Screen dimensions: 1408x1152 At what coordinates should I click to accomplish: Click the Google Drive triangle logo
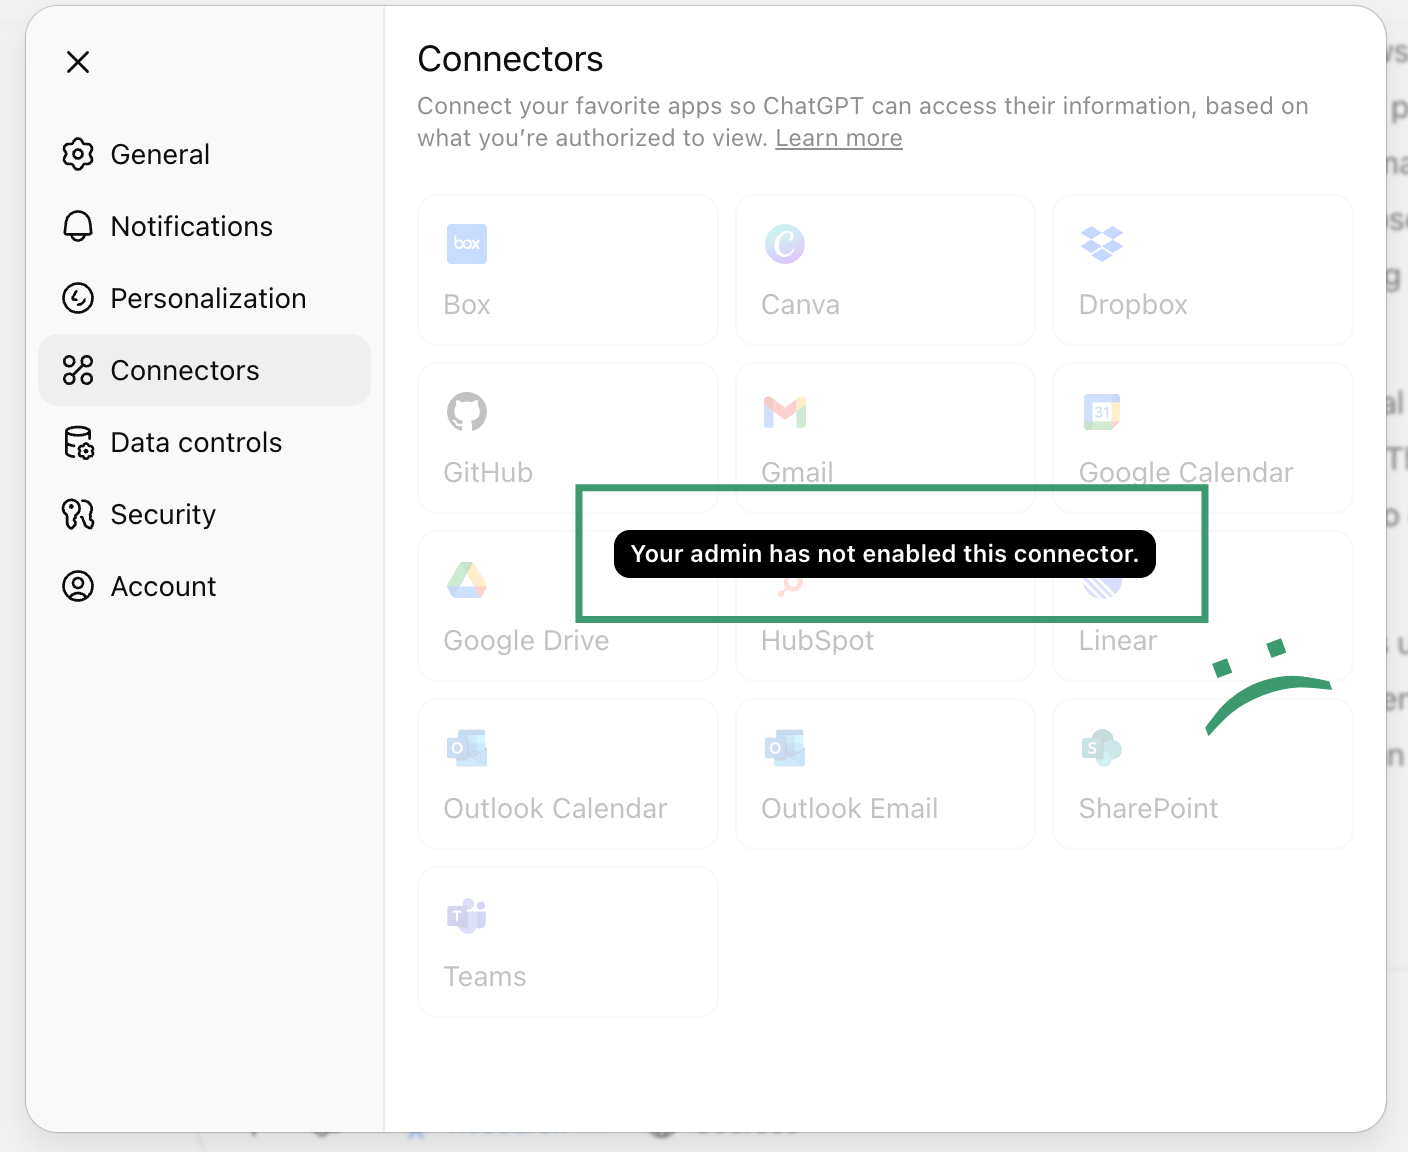[467, 580]
